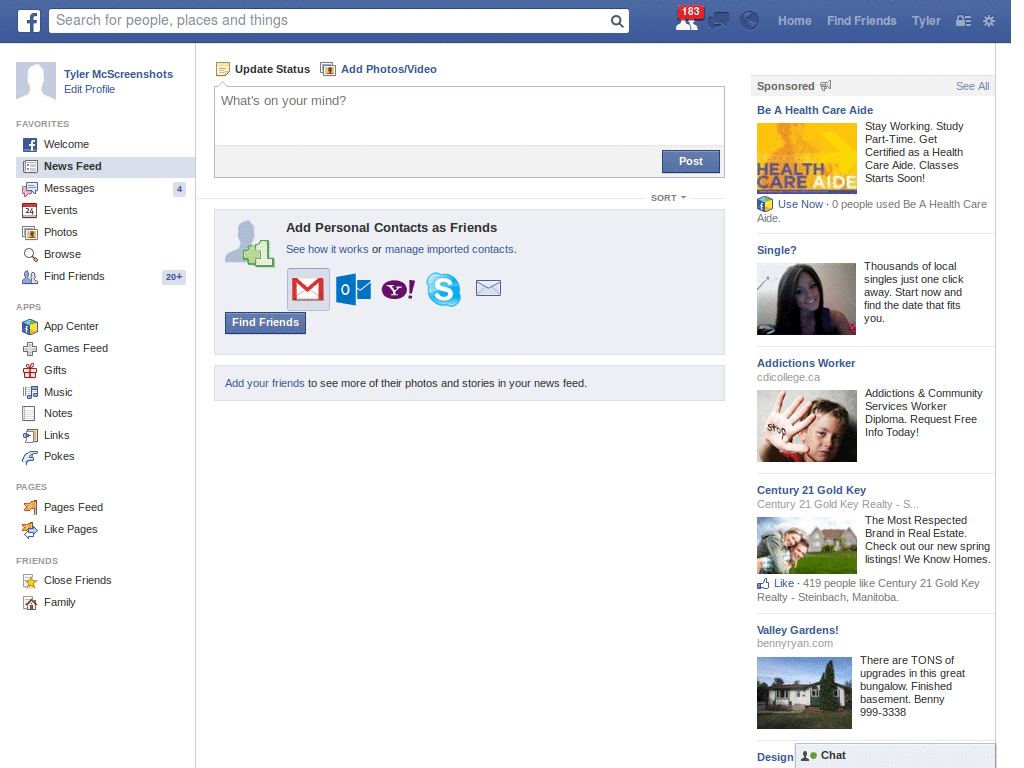Open Edit Profile link
This screenshot has width=1024, height=768.
click(x=89, y=89)
